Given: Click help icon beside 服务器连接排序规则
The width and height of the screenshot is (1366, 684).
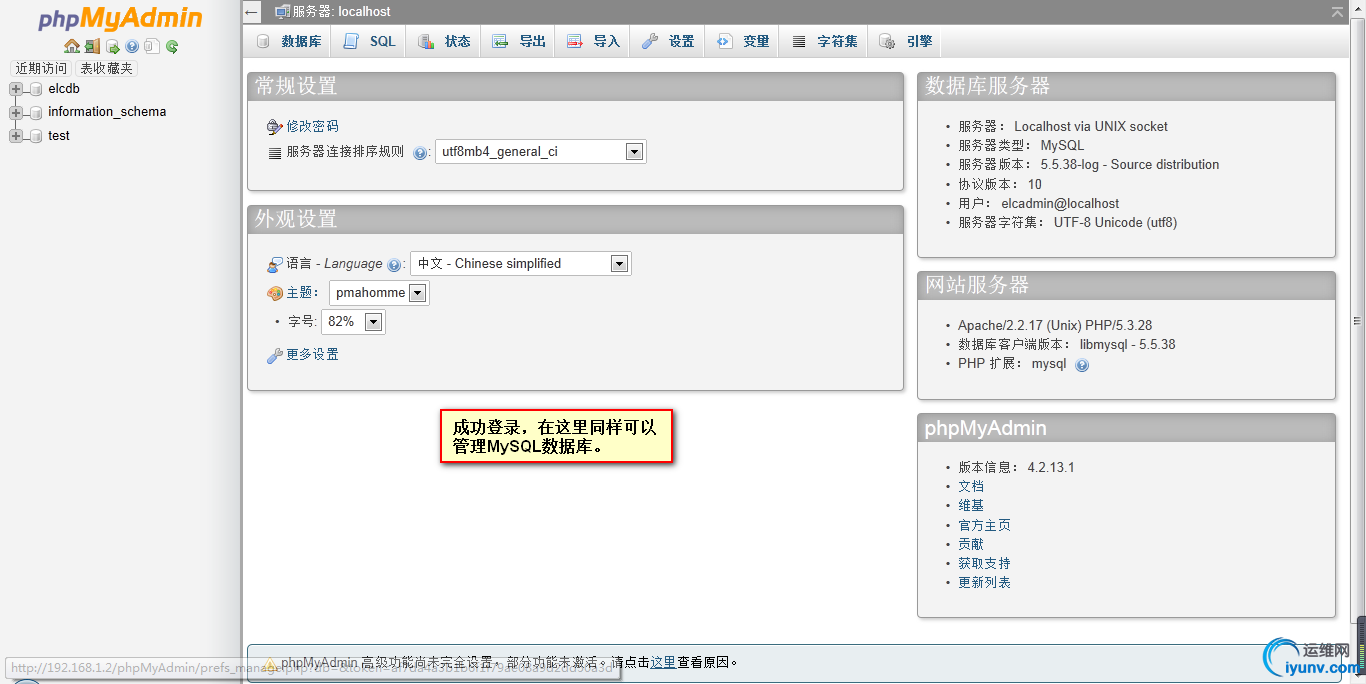Looking at the screenshot, I should click(x=420, y=153).
